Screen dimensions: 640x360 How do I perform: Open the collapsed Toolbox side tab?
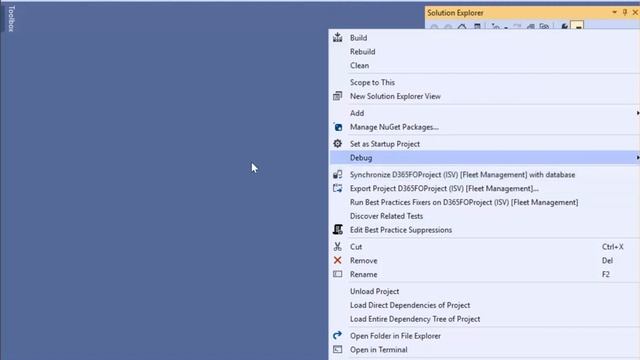click(x=11, y=18)
